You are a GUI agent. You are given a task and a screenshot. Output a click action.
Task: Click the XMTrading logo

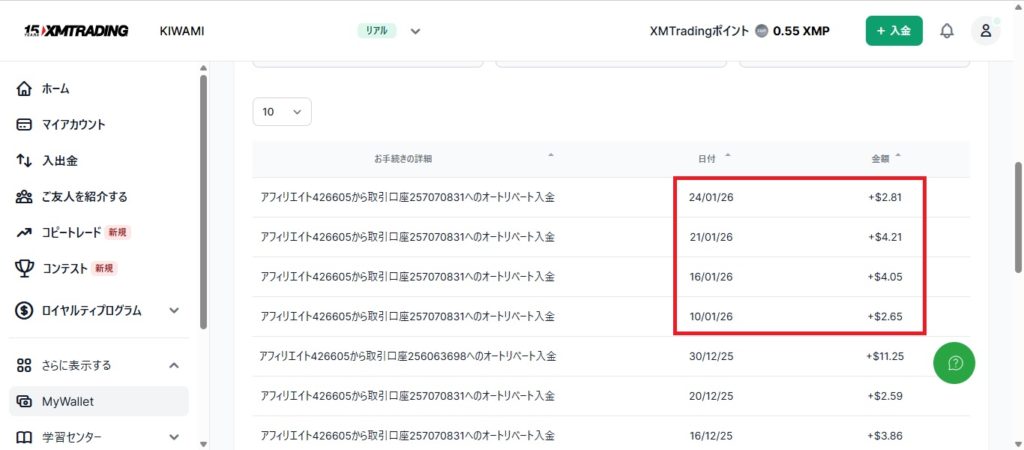point(76,30)
